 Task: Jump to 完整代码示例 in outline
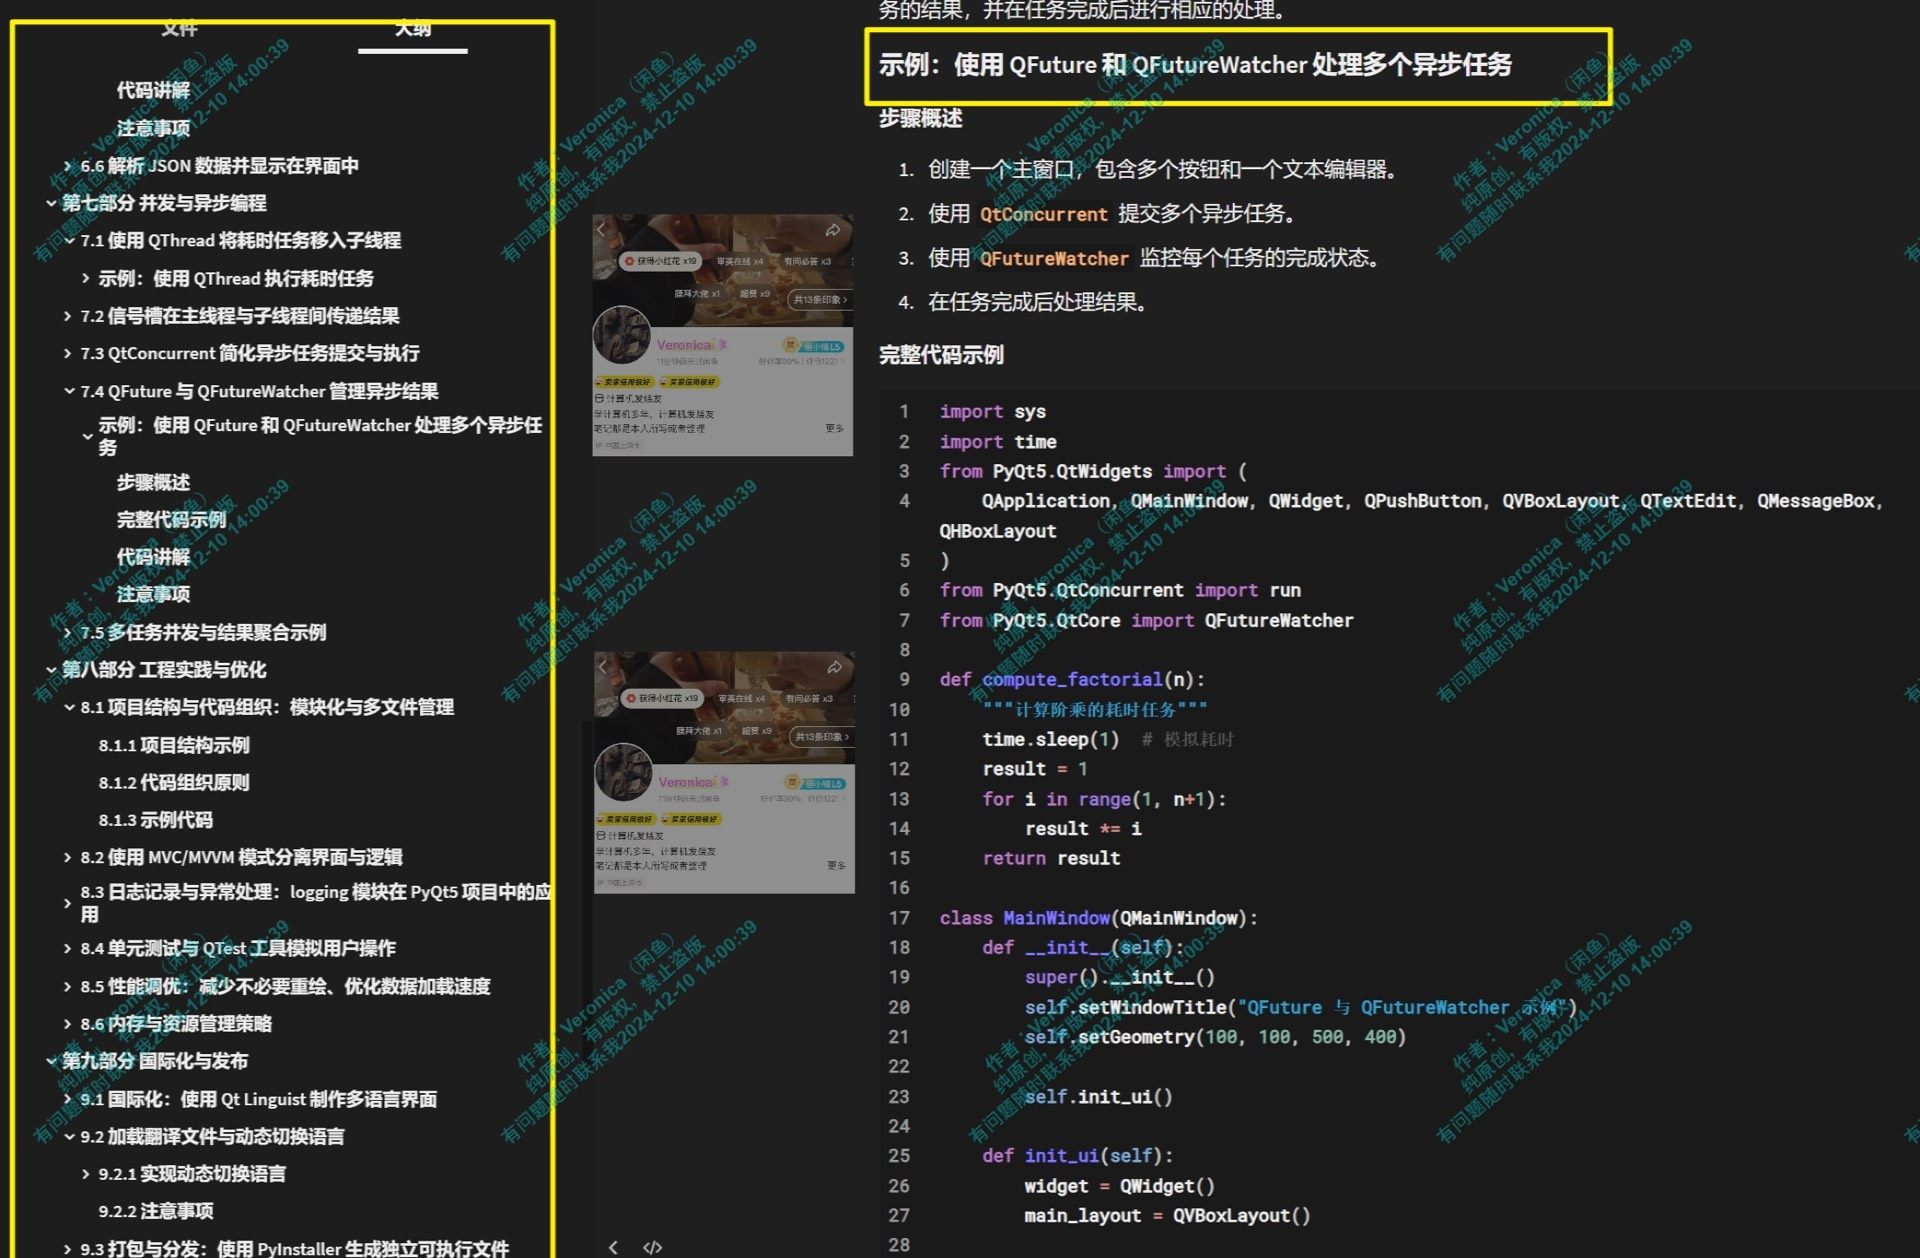click(171, 520)
